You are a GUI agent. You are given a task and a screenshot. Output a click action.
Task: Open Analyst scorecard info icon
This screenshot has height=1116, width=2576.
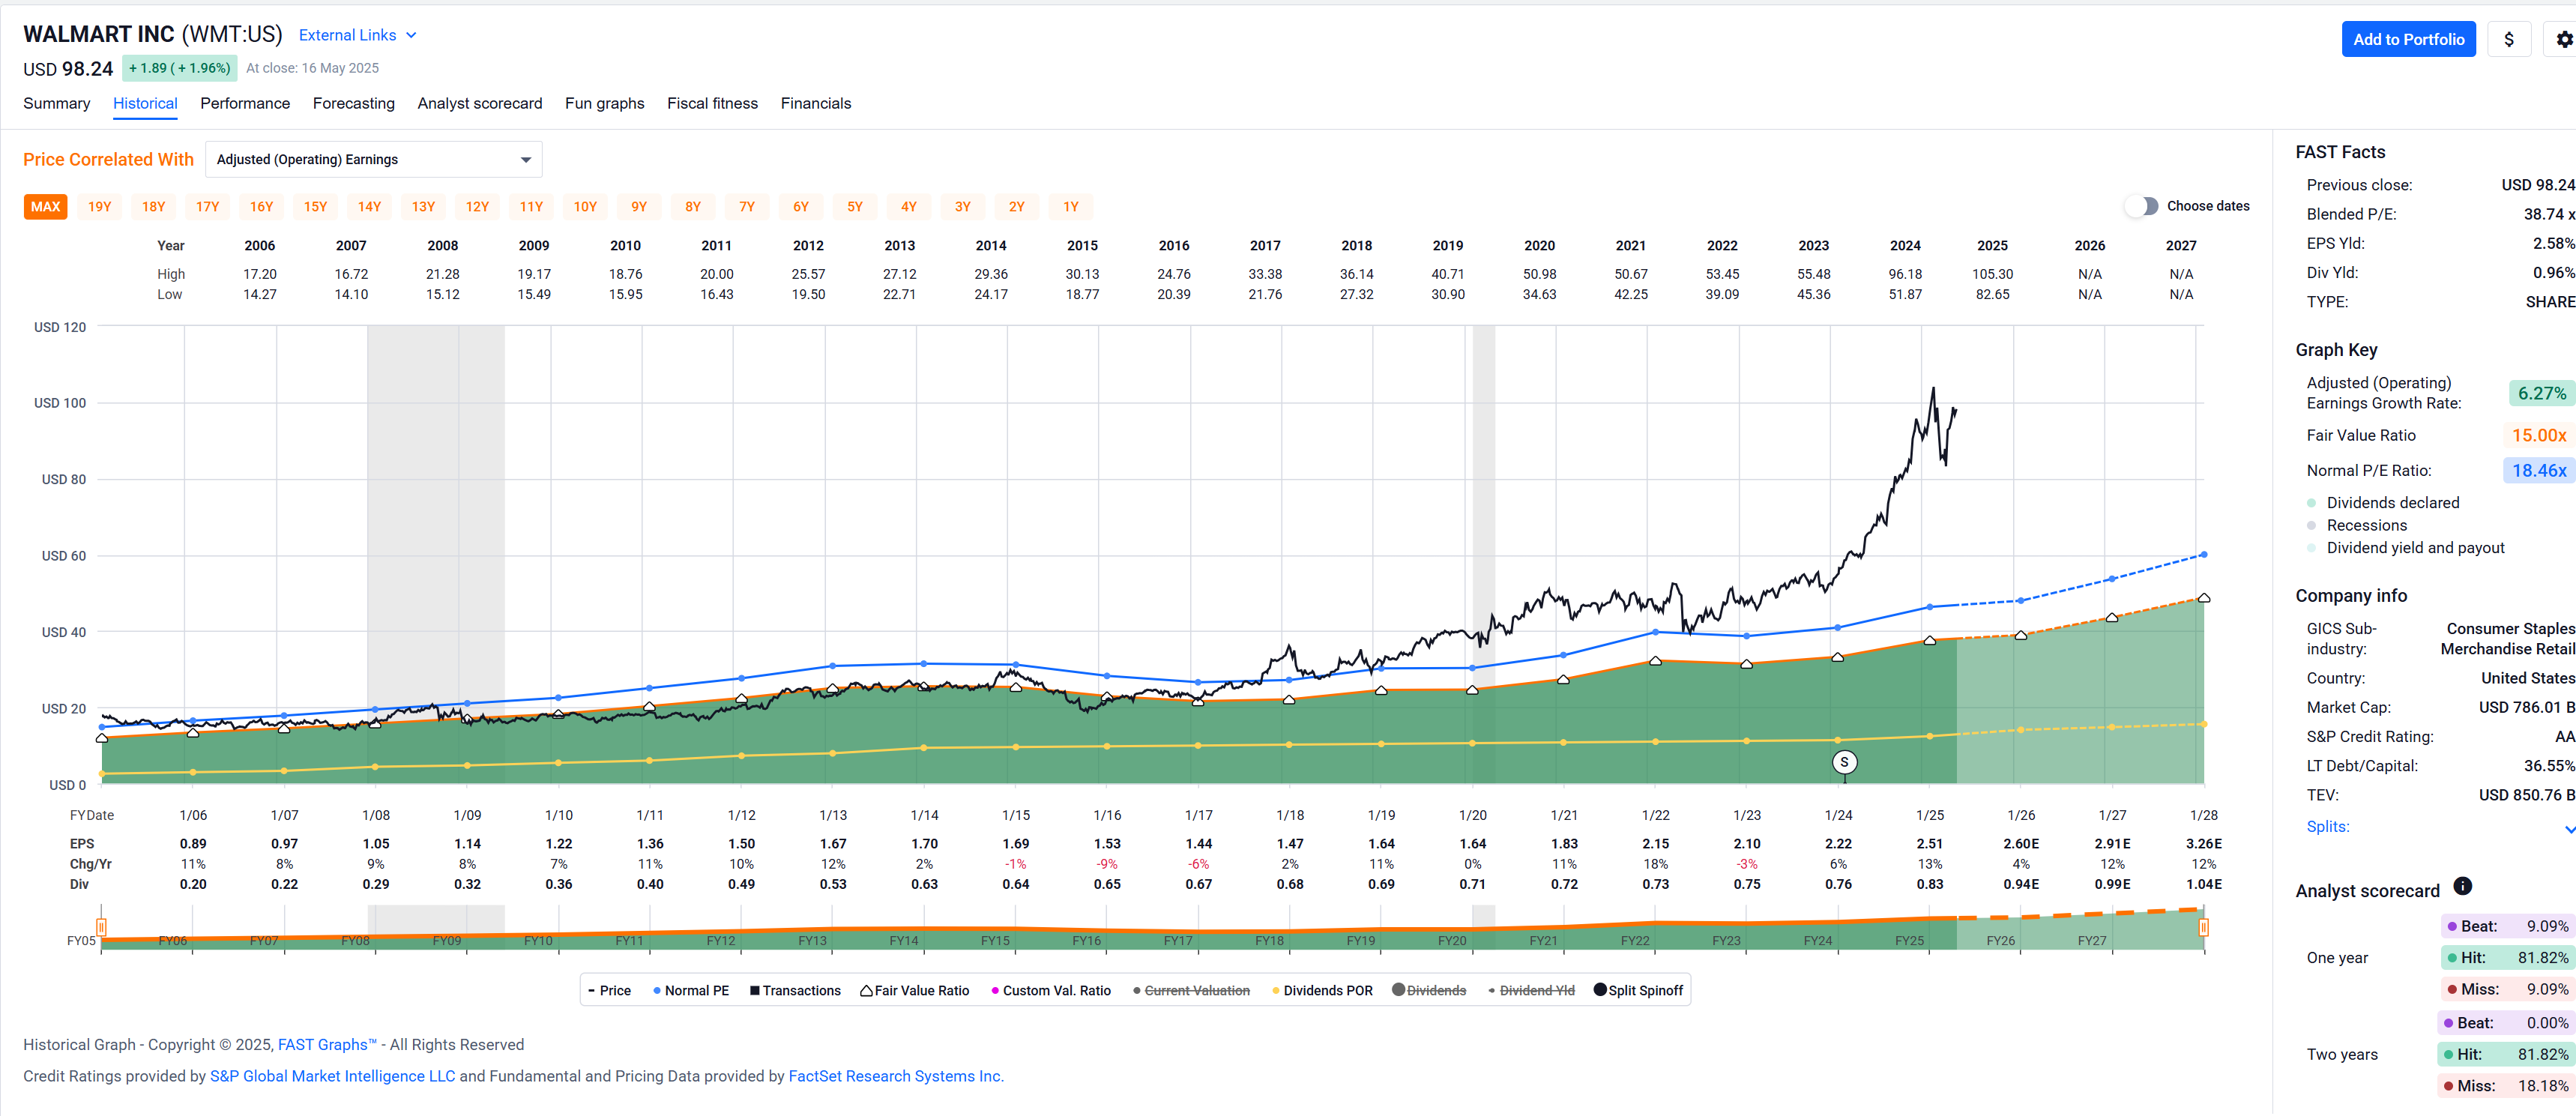[x=2463, y=887]
